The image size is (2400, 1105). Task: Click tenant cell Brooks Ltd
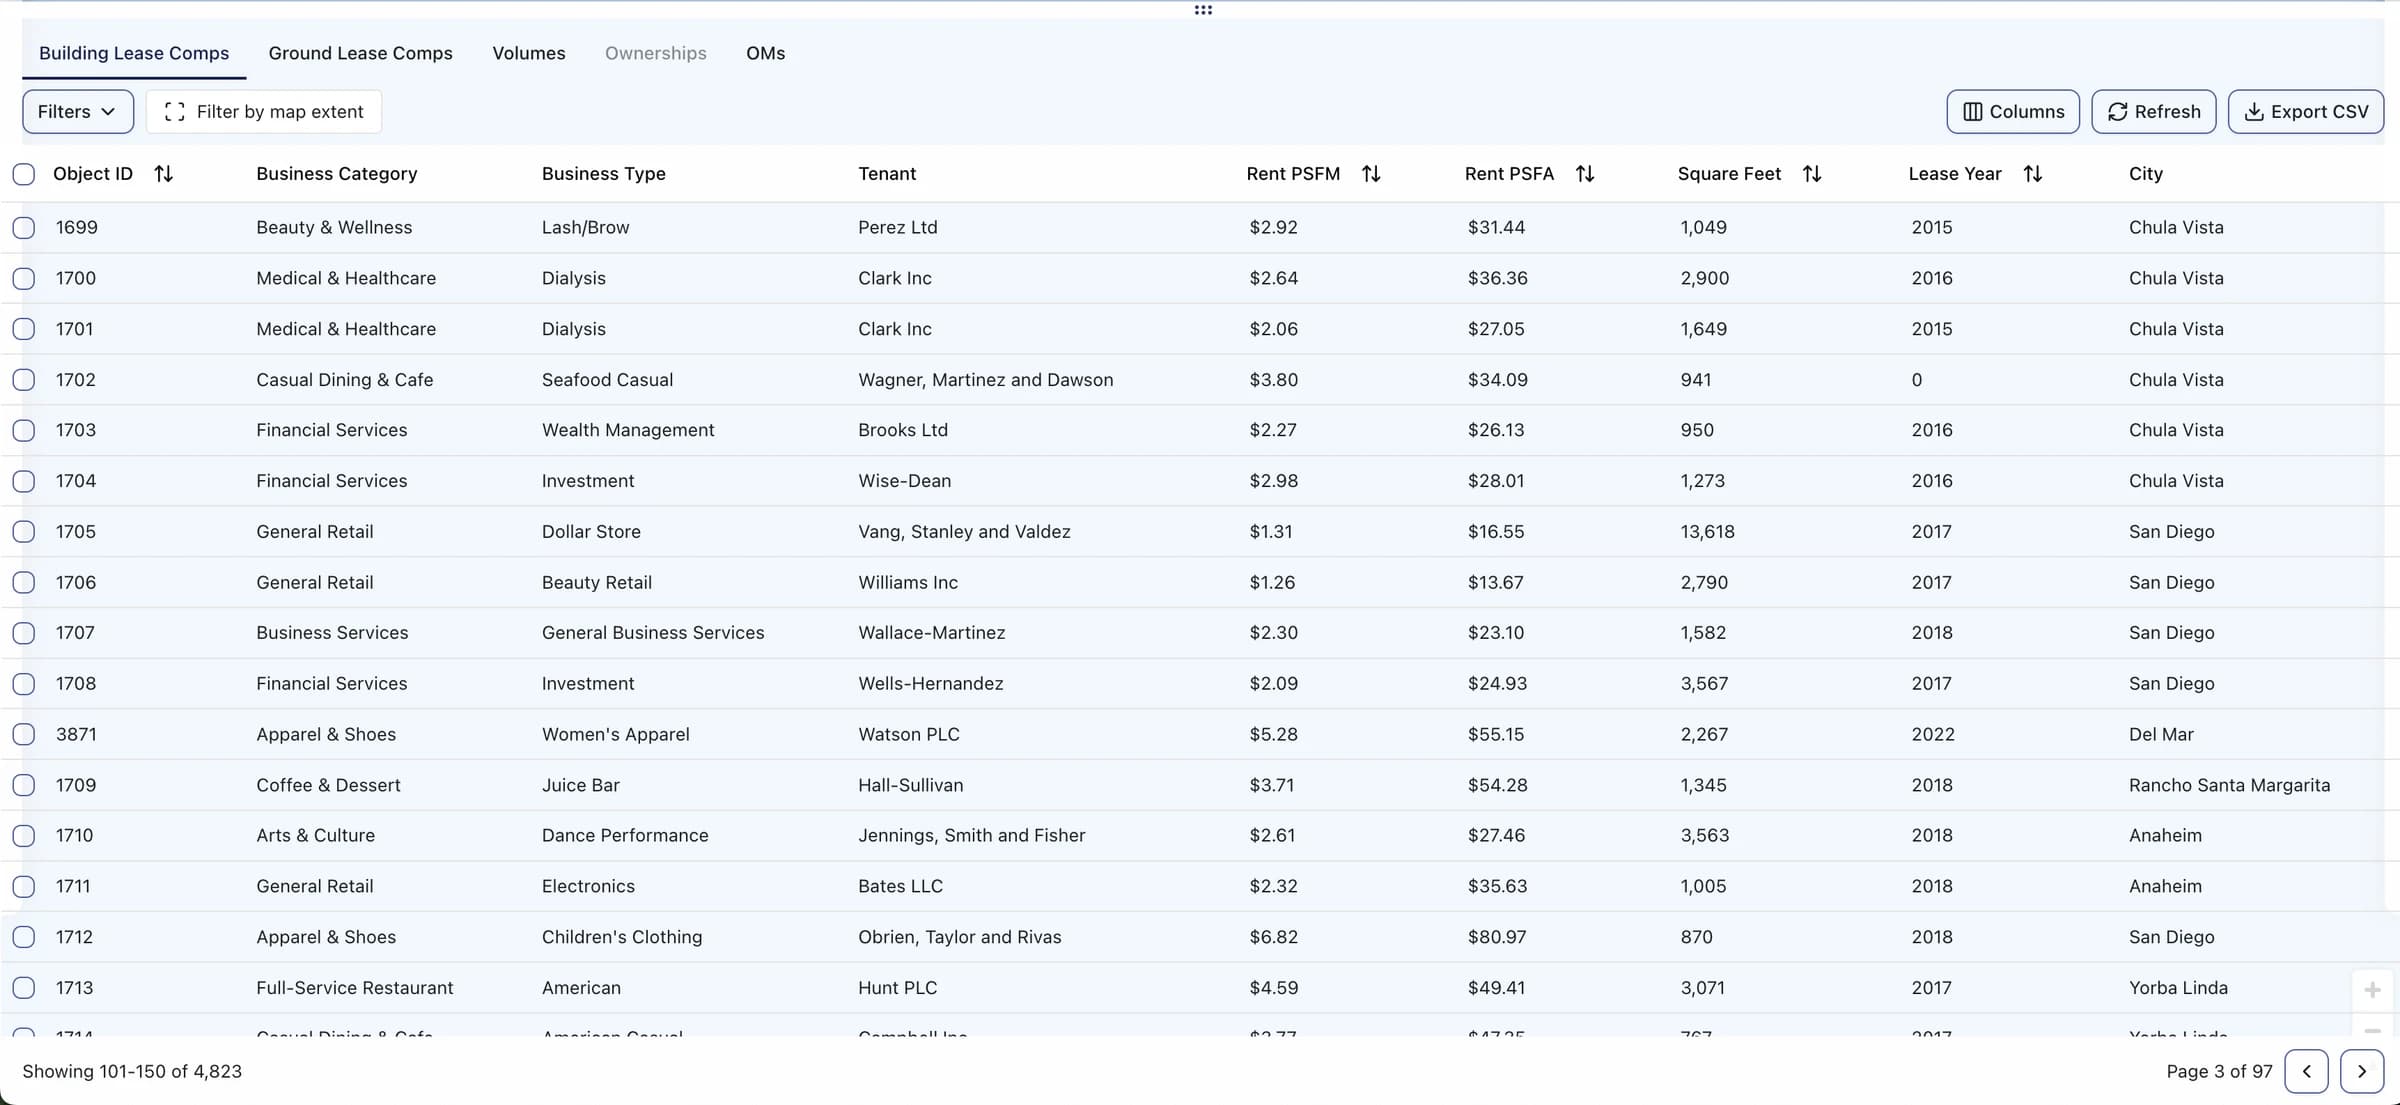(x=903, y=430)
